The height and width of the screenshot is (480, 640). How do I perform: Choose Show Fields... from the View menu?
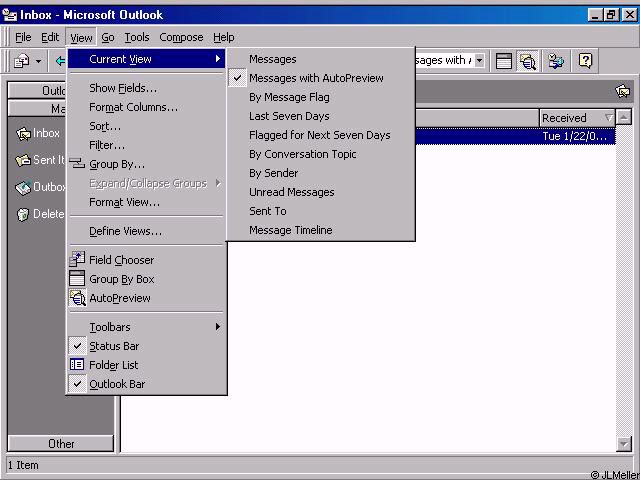[x=146, y=88]
